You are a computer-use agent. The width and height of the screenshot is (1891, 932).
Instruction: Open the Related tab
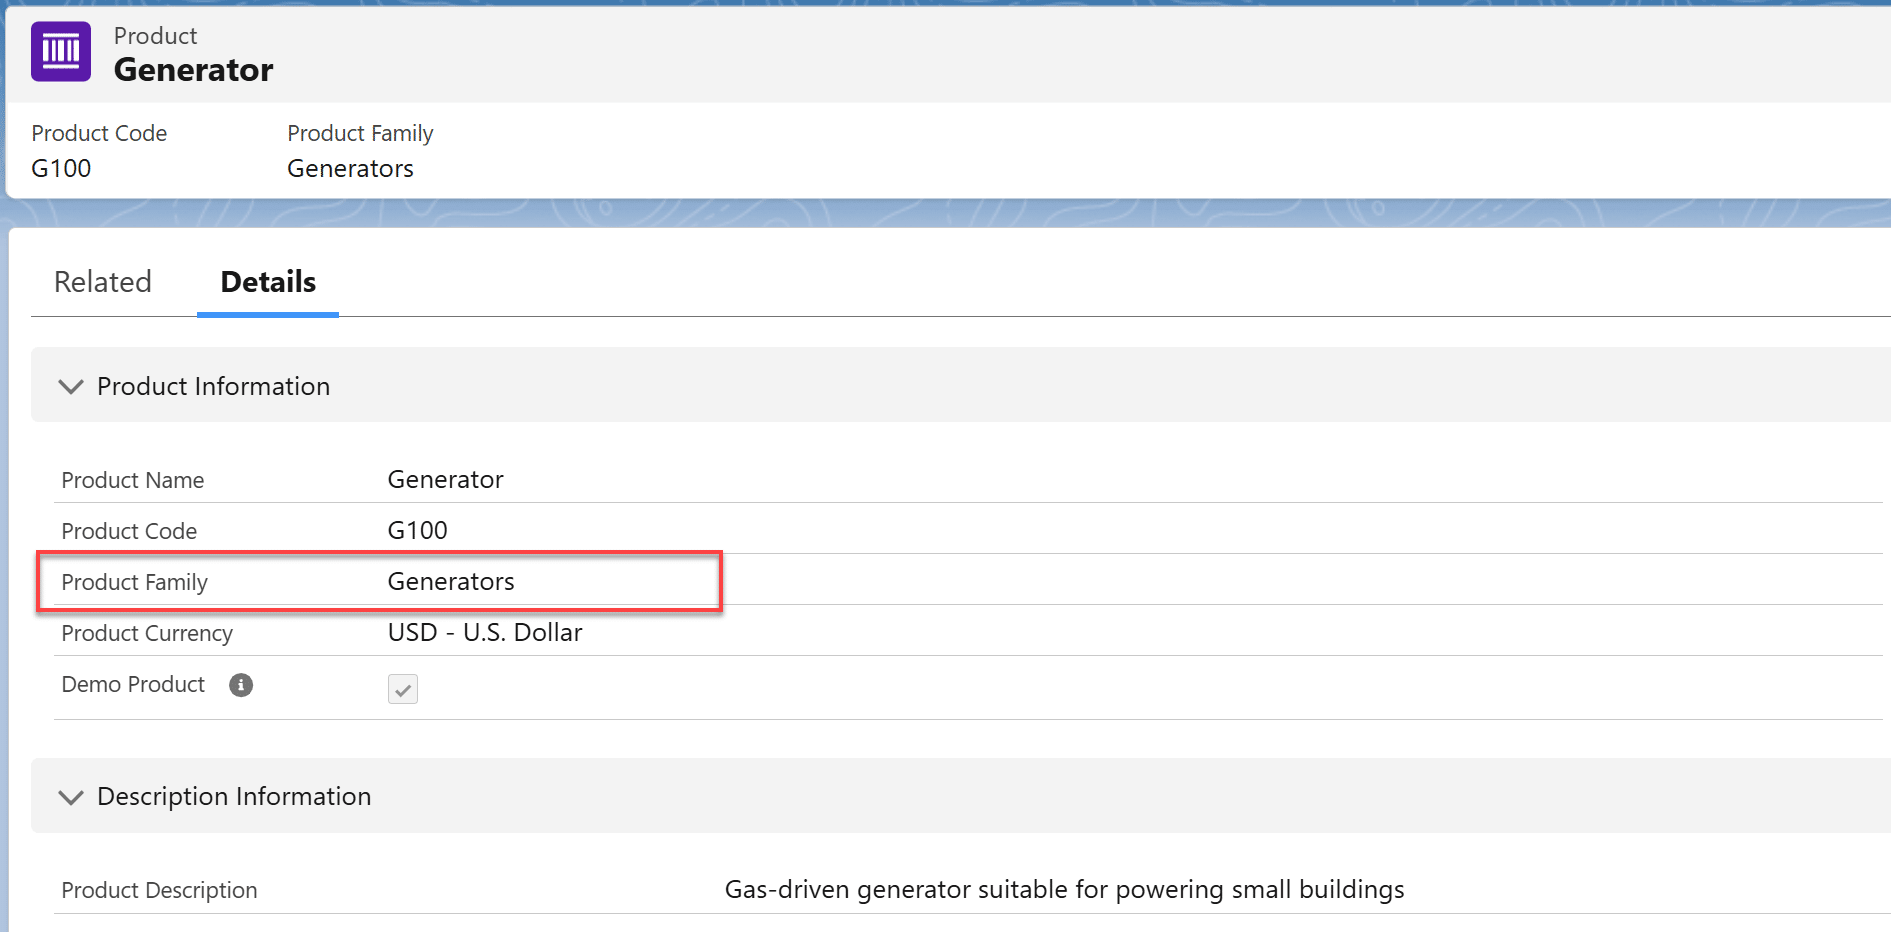[103, 282]
